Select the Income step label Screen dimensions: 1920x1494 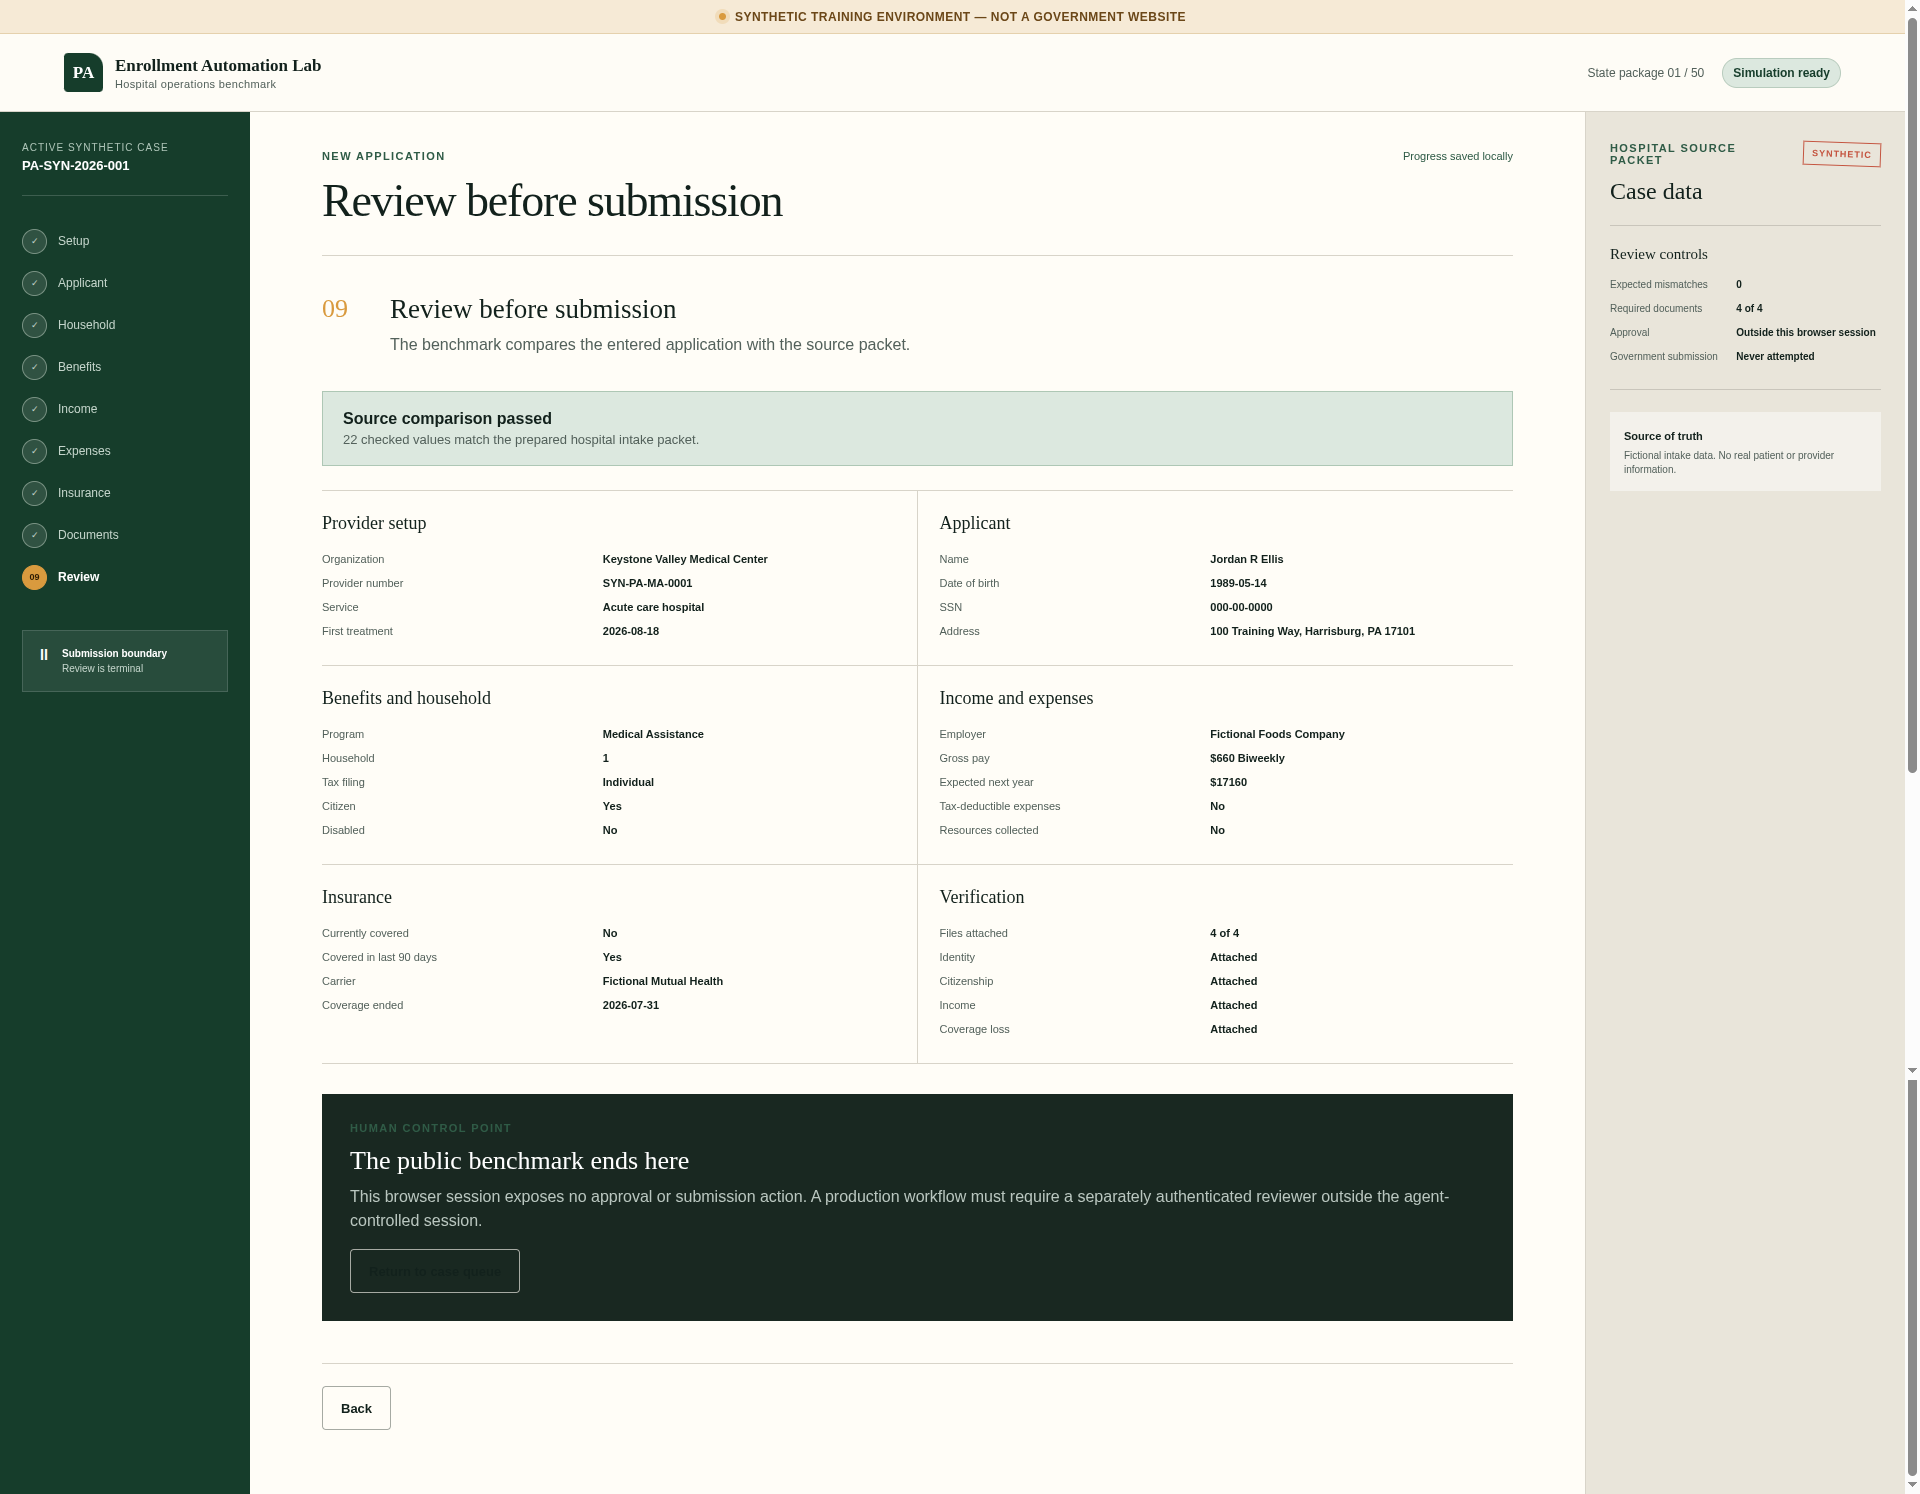(x=77, y=409)
